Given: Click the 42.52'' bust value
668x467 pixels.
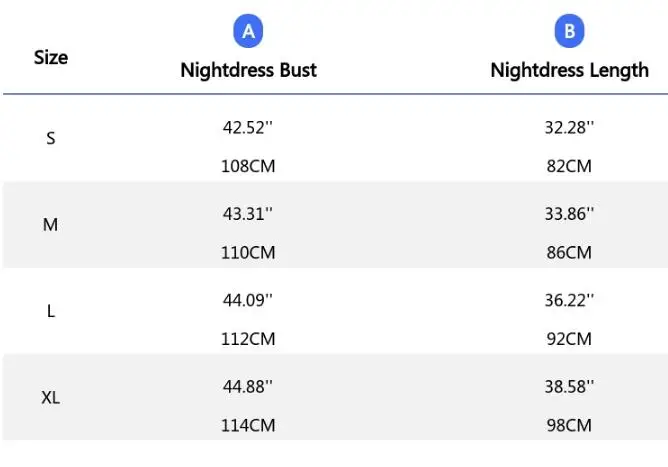Looking at the screenshot, I should (248, 127).
